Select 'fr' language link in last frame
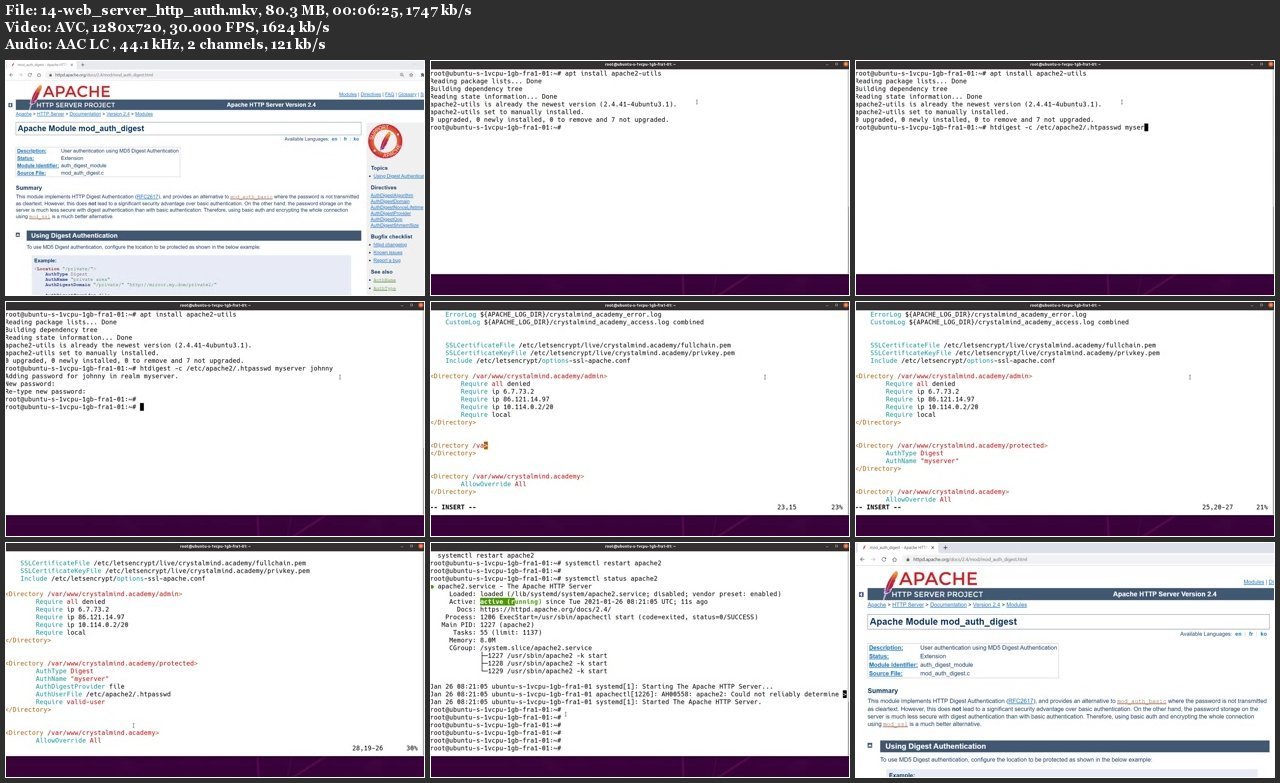This screenshot has width=1280, height=783. [1251, 634]
